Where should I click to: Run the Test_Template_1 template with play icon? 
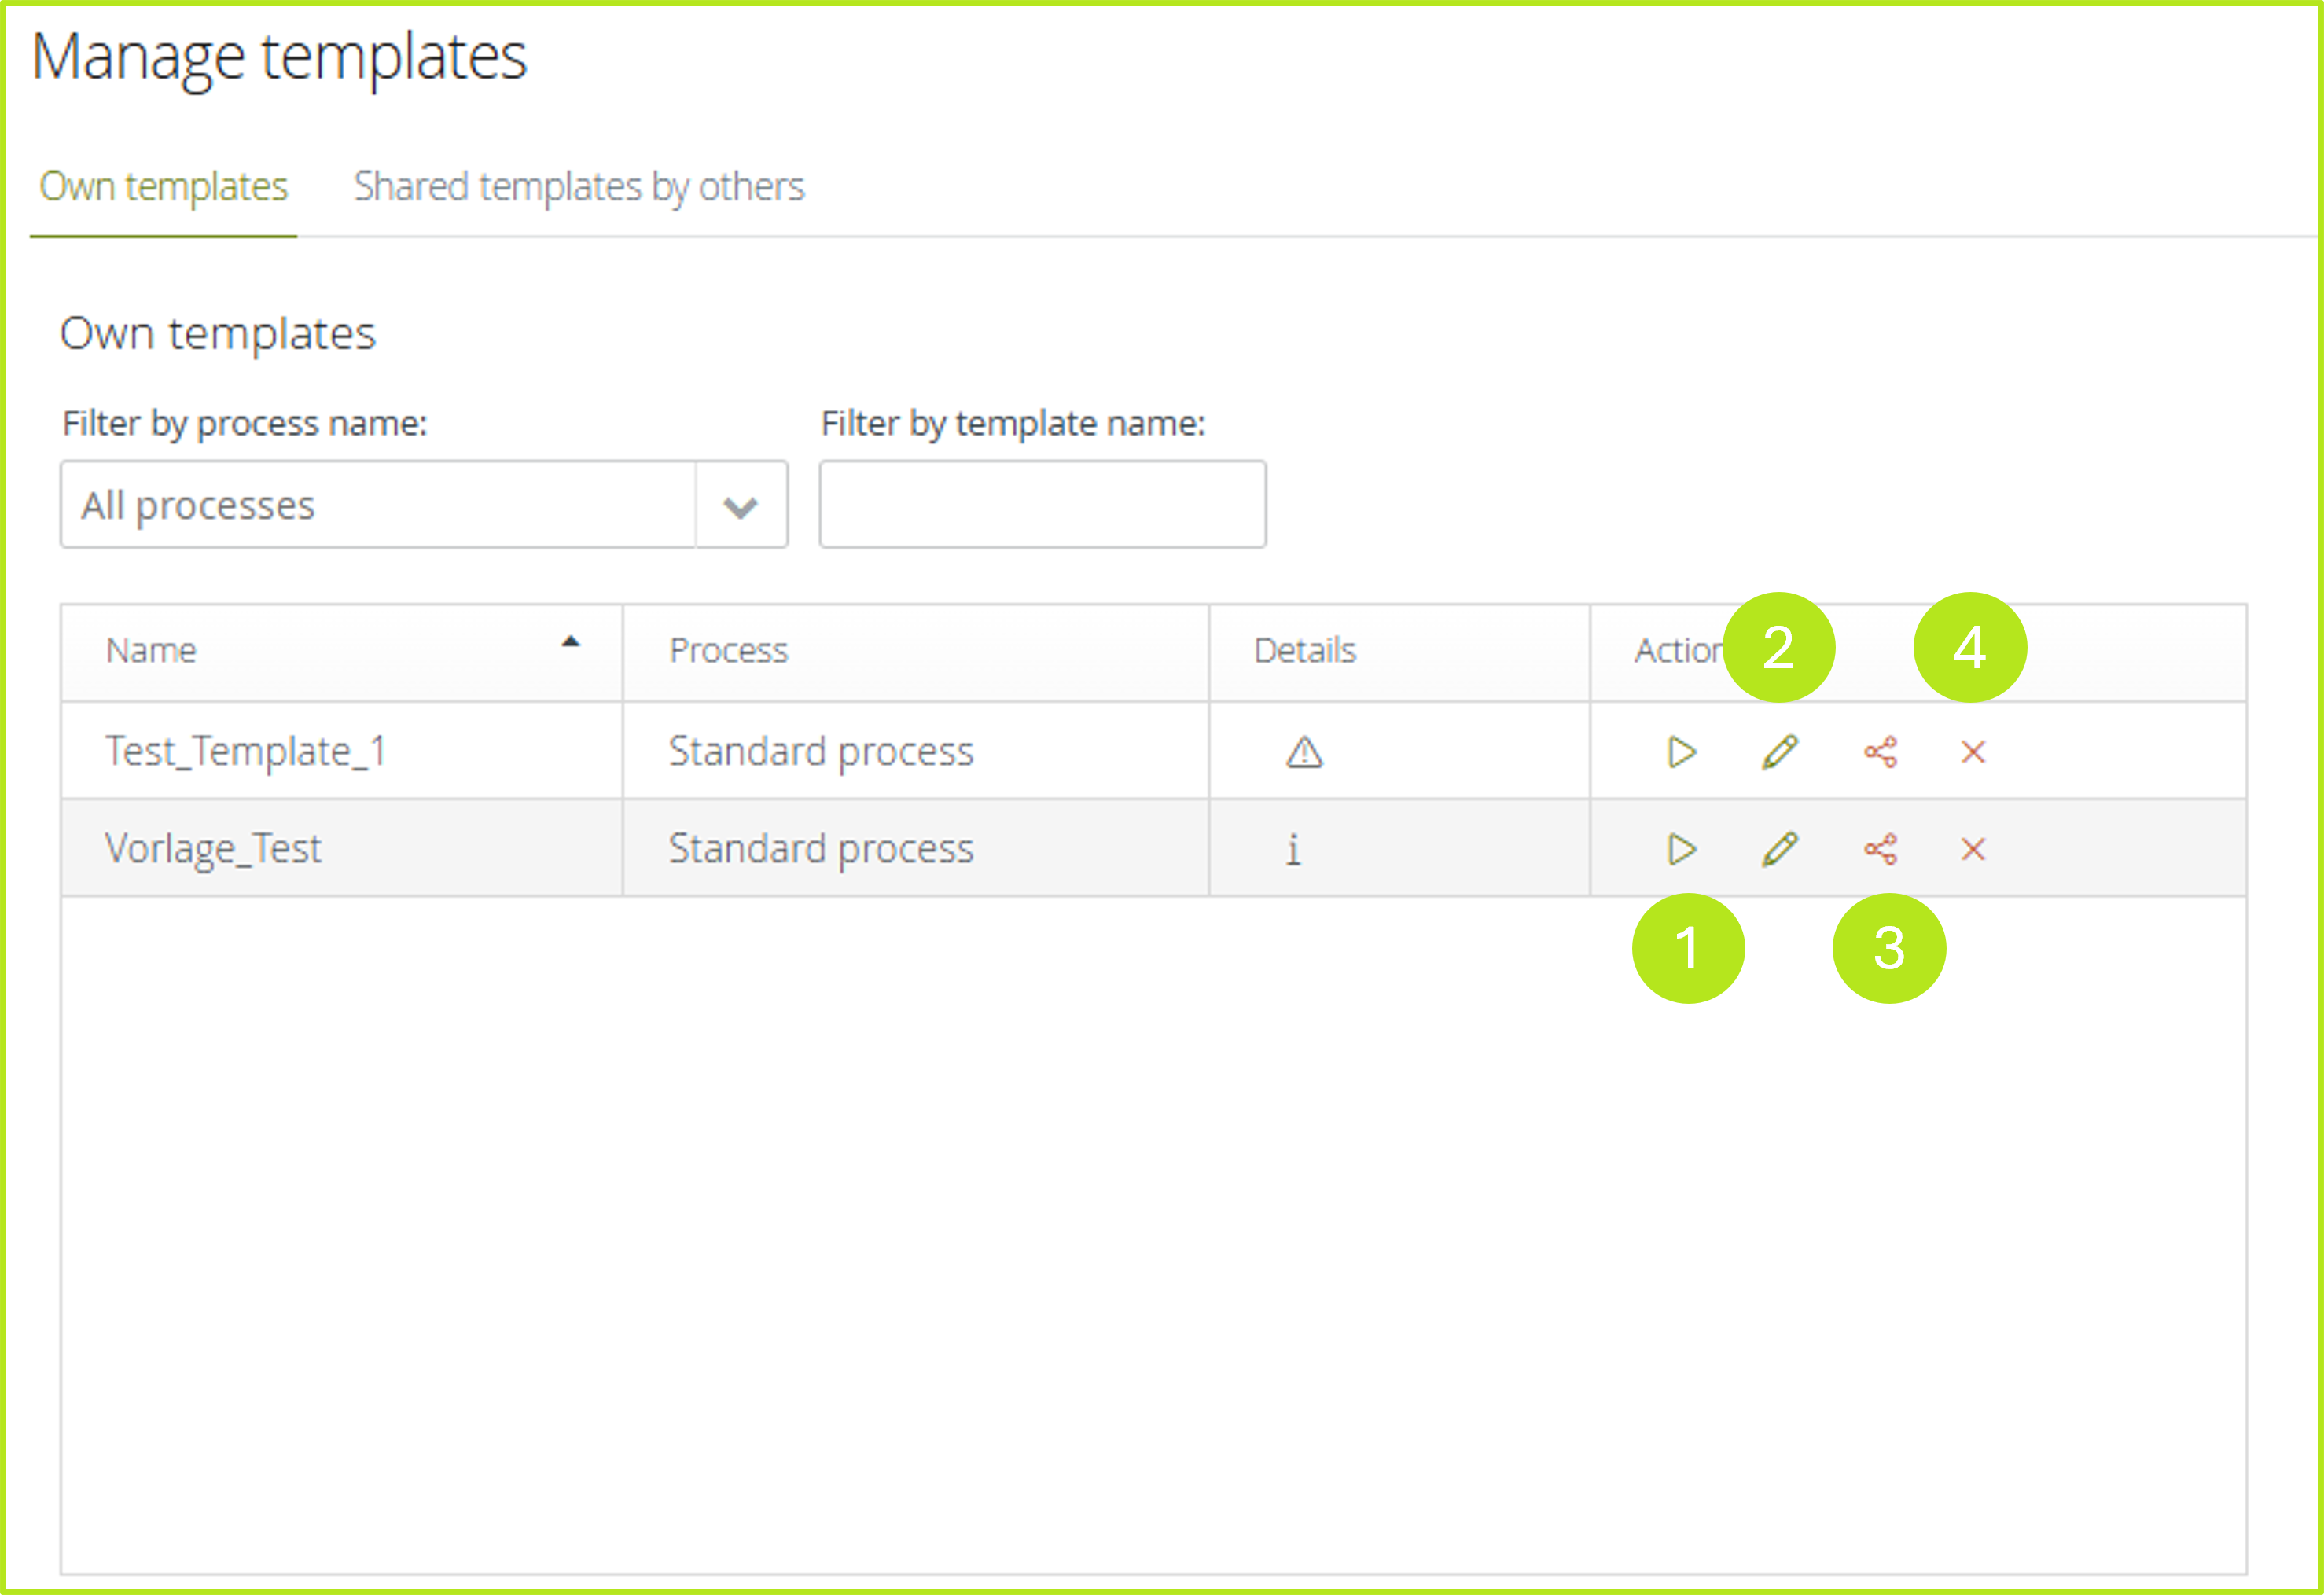pyautogui.click(x=1681, y=752)
